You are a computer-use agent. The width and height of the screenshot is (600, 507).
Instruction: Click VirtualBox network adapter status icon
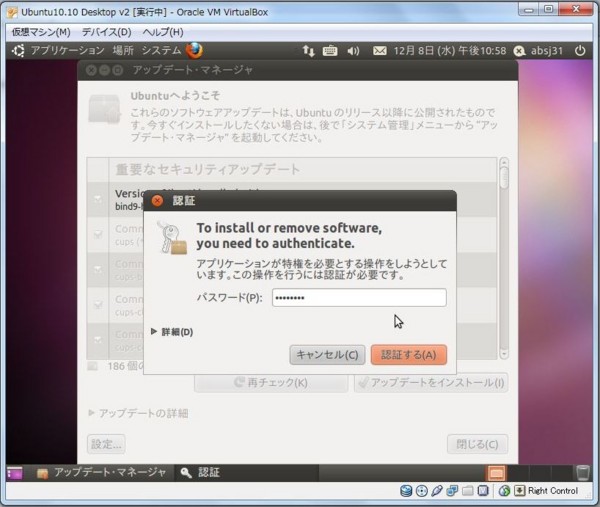pyautogui.click(x=452, y=491)
